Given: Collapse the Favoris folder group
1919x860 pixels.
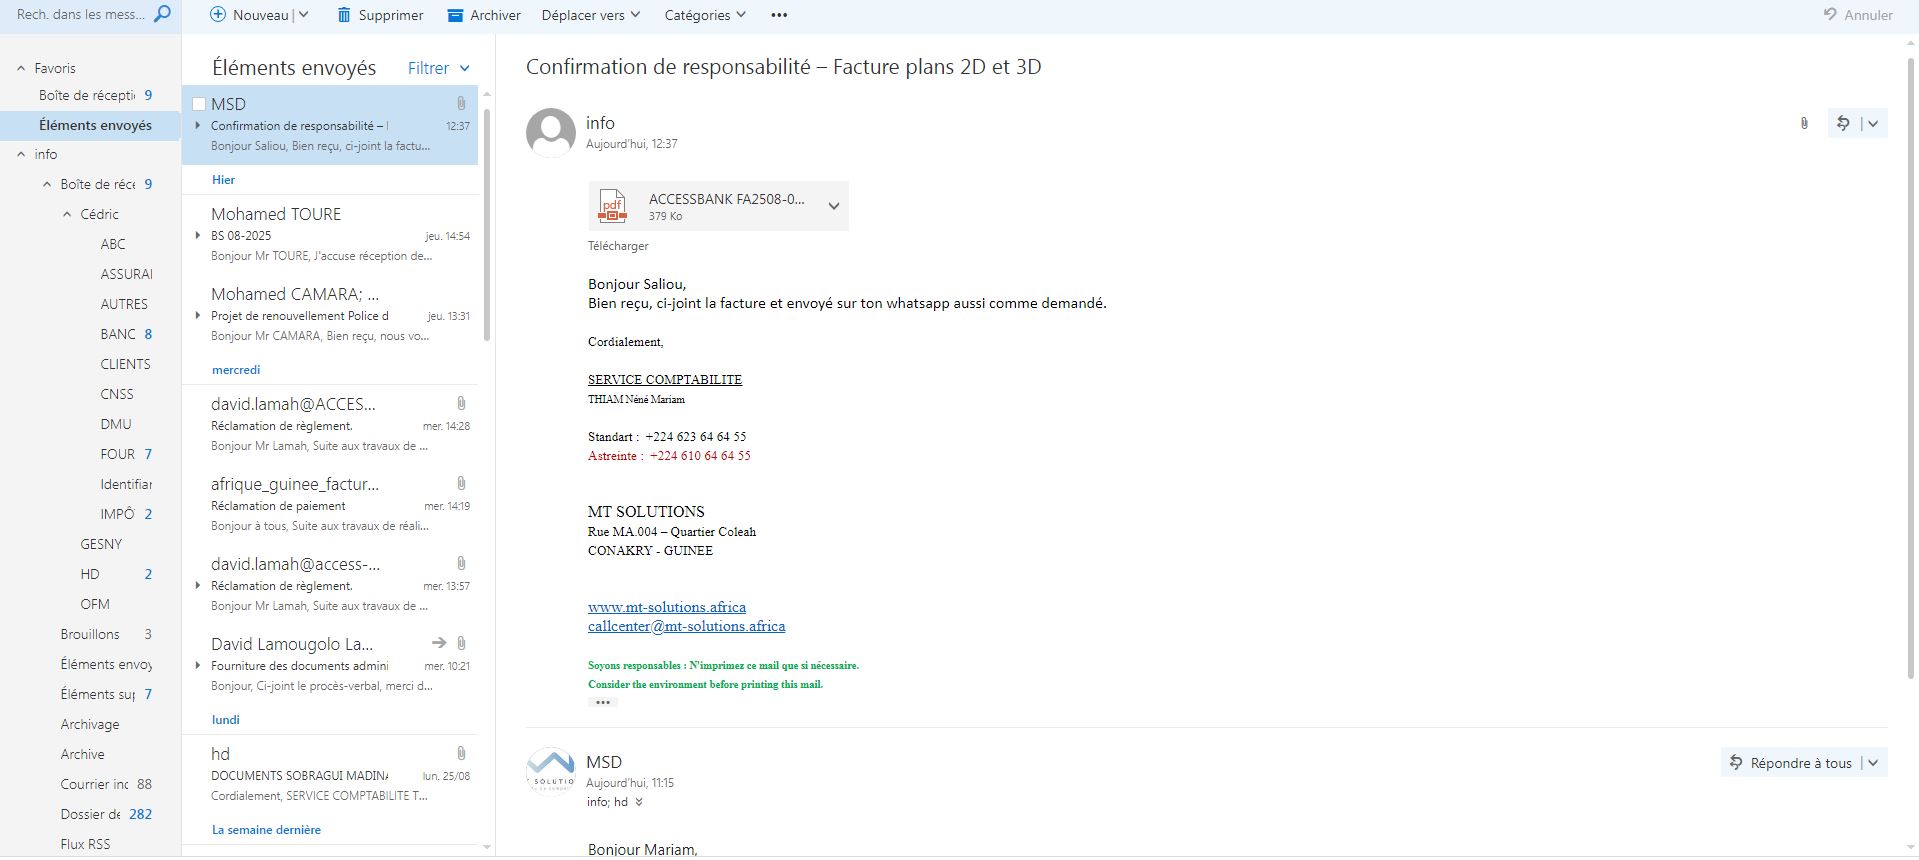Looking at the screenshot, I should 21,68.
